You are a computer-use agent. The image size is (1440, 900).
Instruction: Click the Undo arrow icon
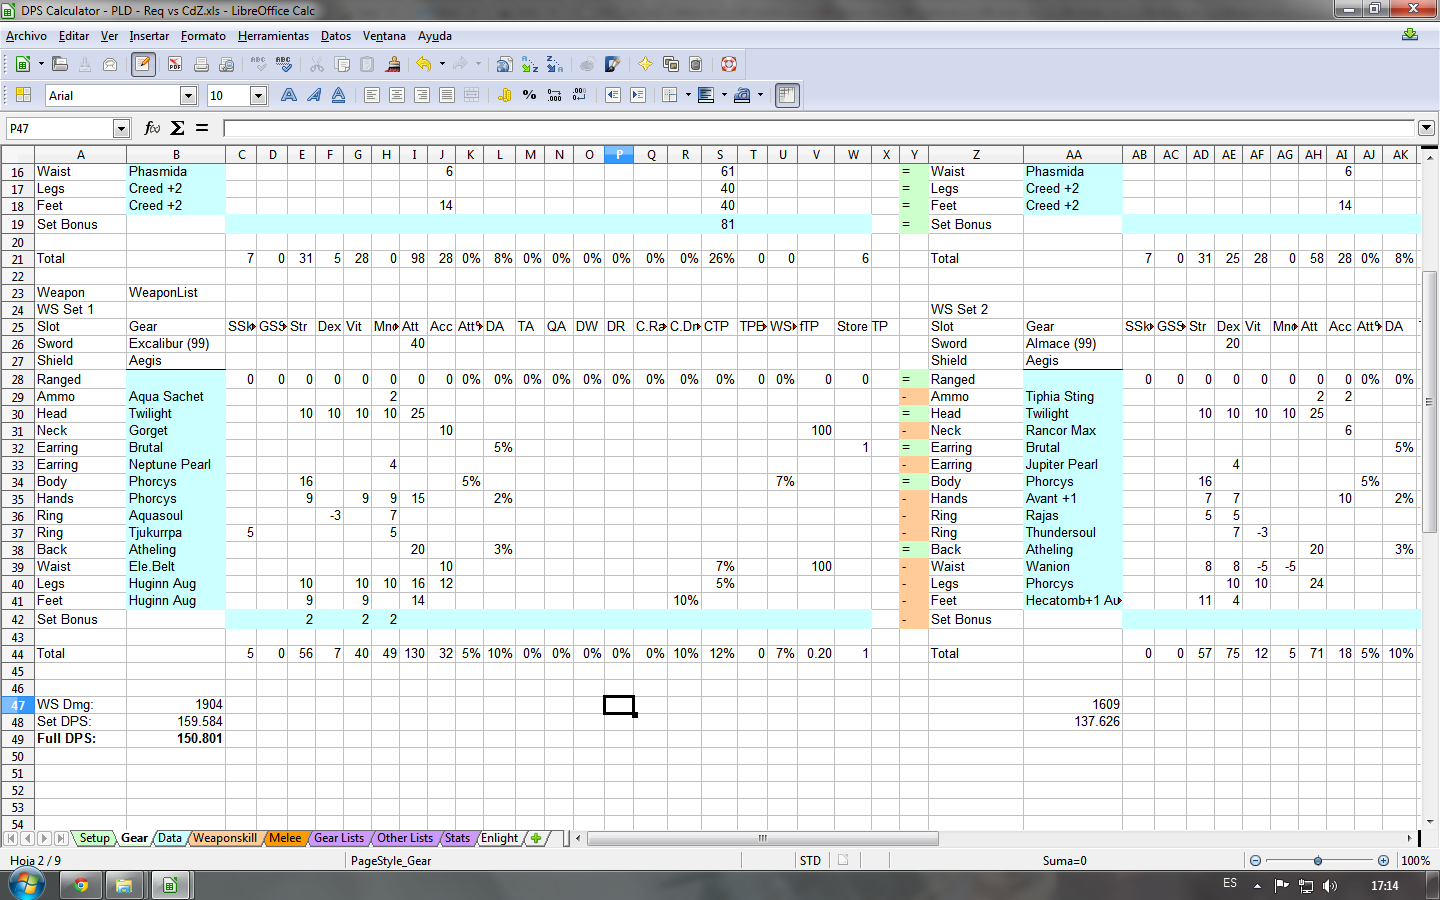click(424, 64)
